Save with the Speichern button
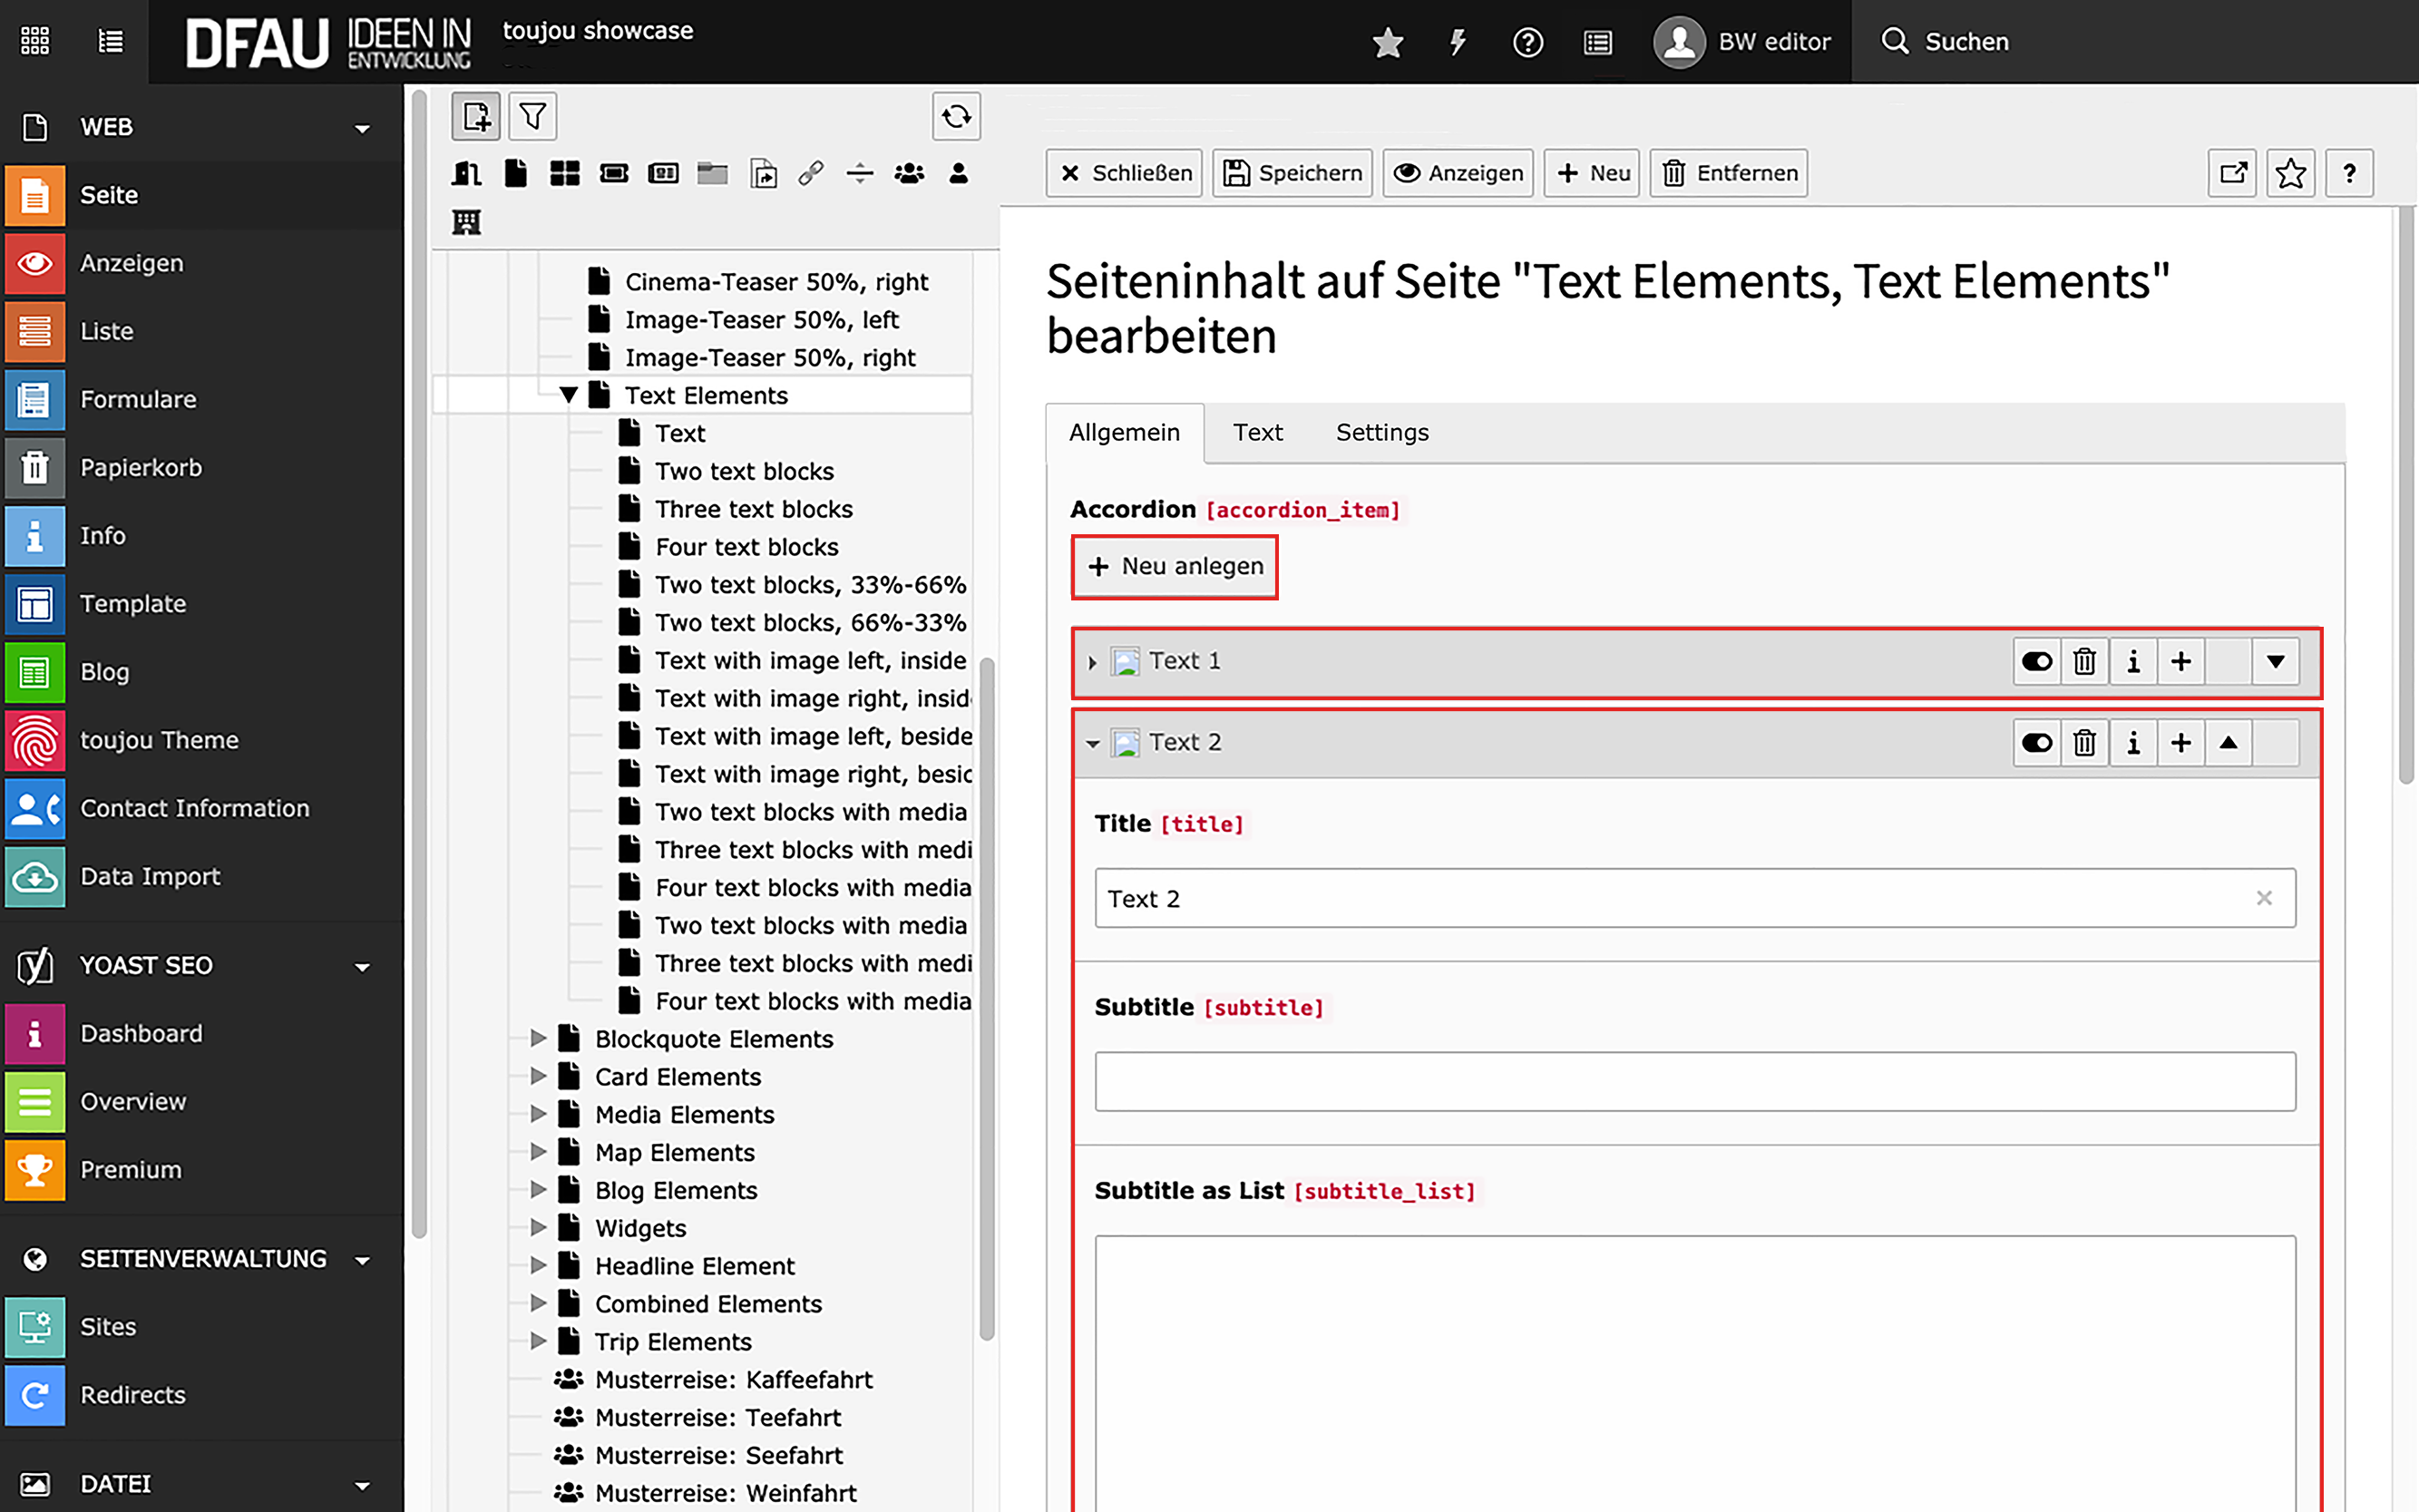The height and width of the screenshot is (1512, 2419). 1293,173
